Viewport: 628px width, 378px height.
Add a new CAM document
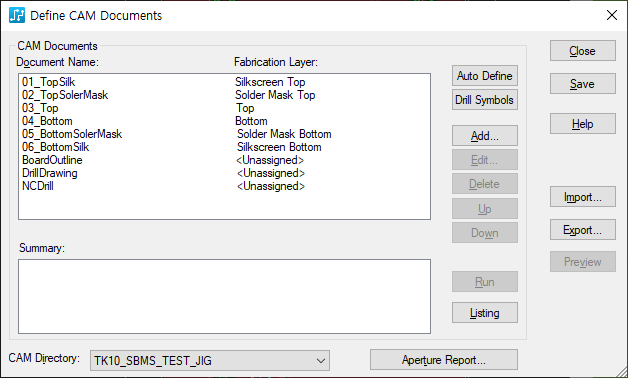pyautogui.click(x=485, y=136)
